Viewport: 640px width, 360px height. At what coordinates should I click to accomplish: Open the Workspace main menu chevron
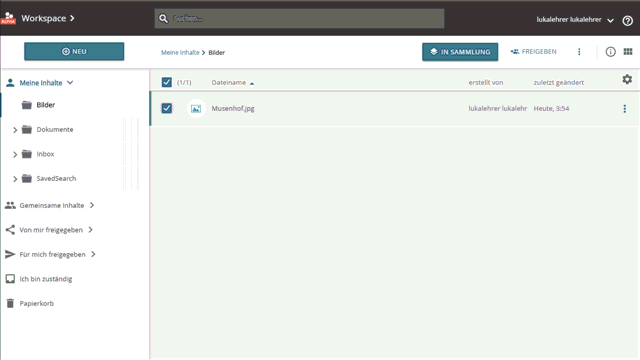point(72,18)
